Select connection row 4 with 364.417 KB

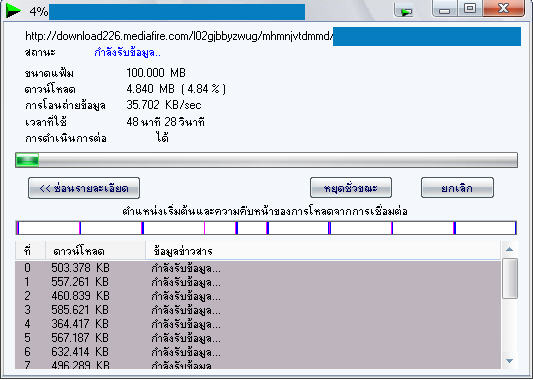258,324
